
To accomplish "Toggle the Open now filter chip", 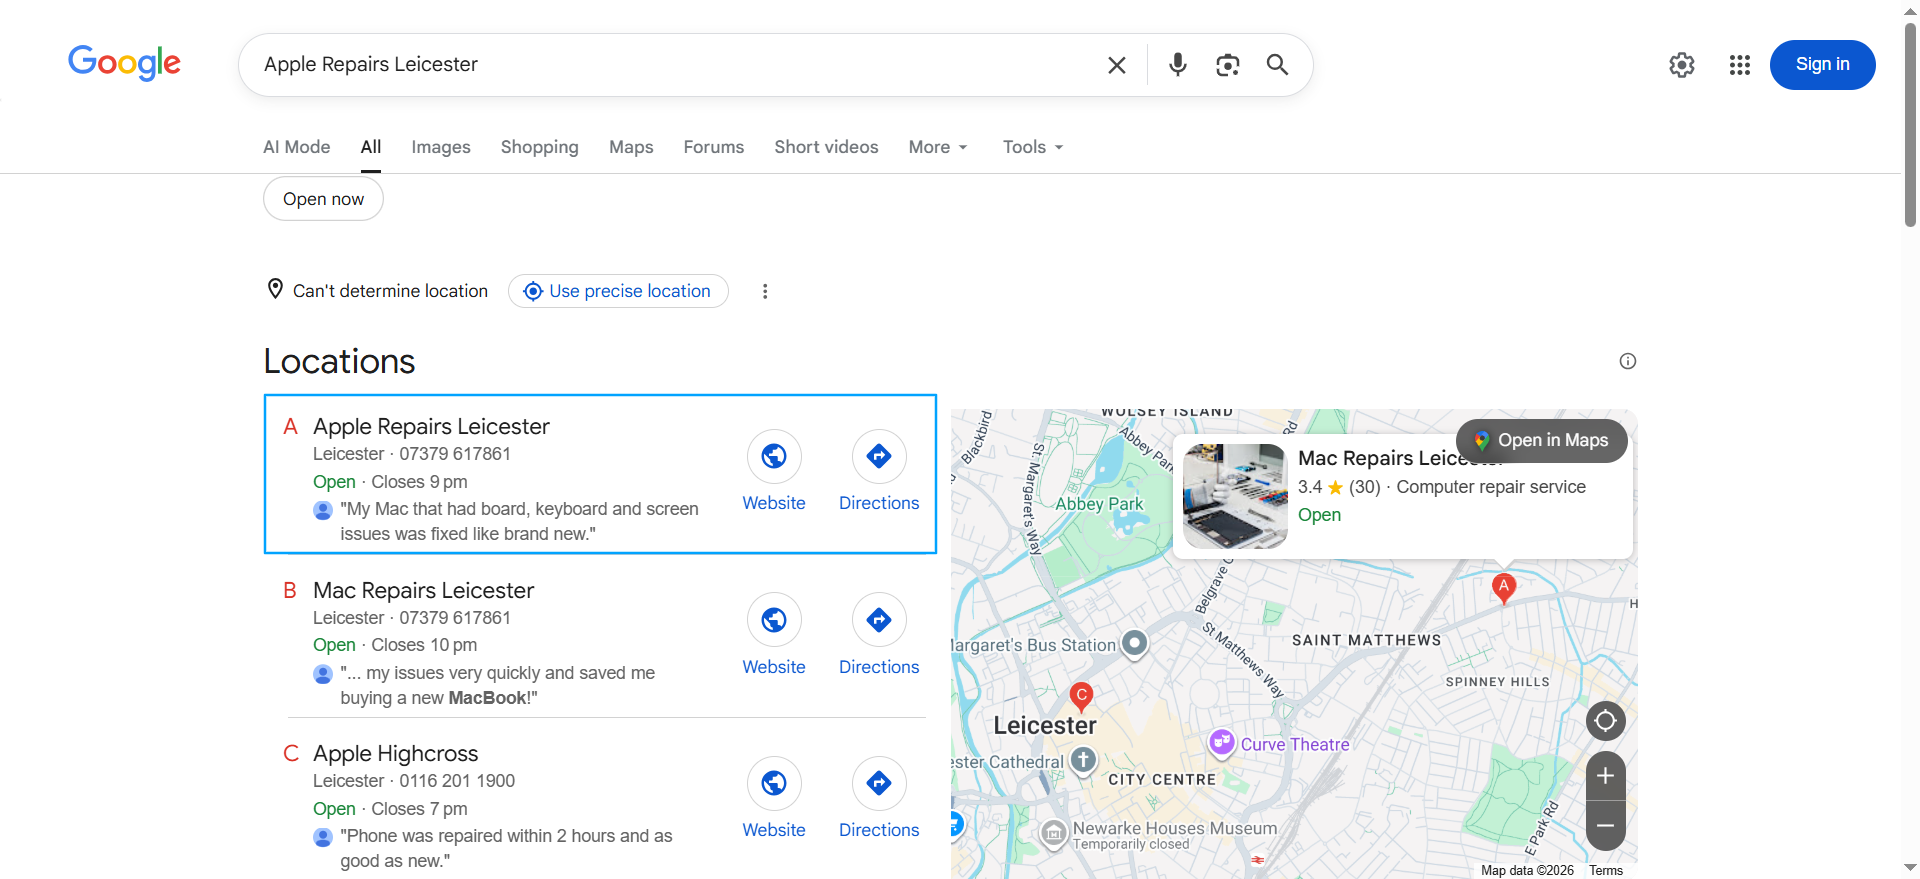I will (x=323, y=199).
